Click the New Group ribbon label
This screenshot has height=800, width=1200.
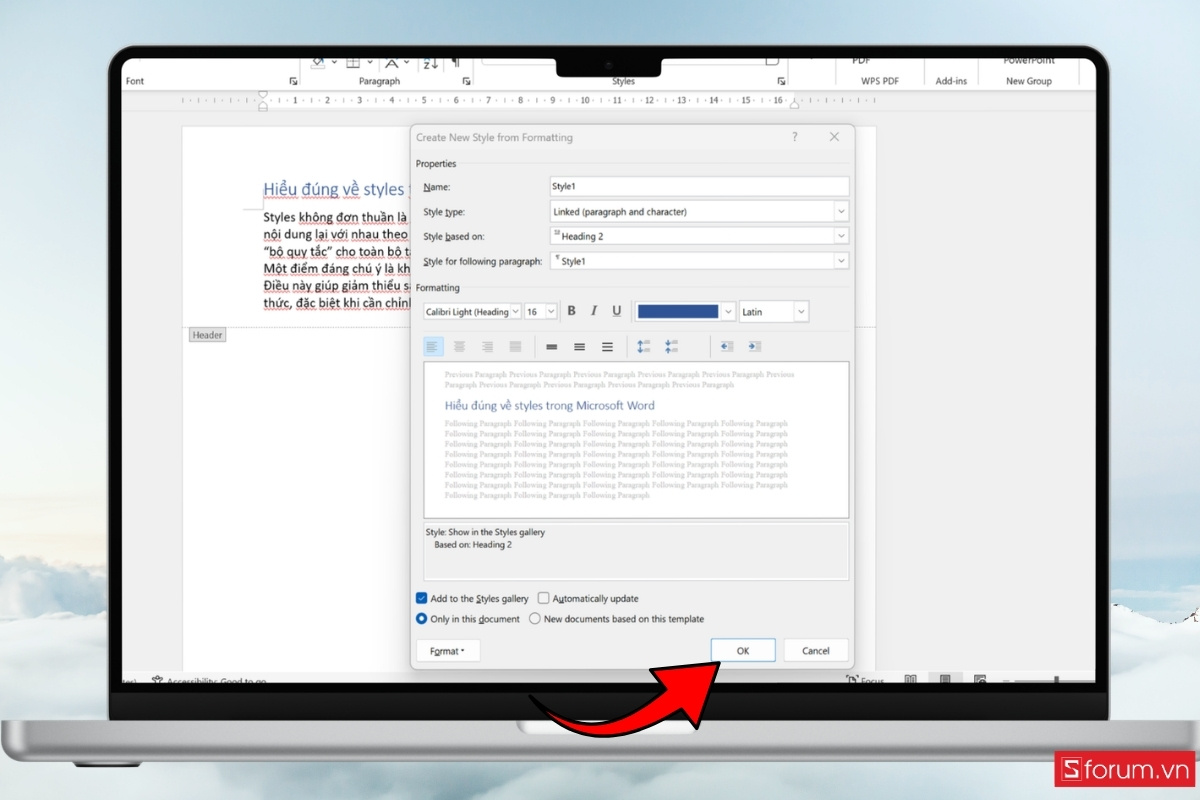click(1029, 81)
